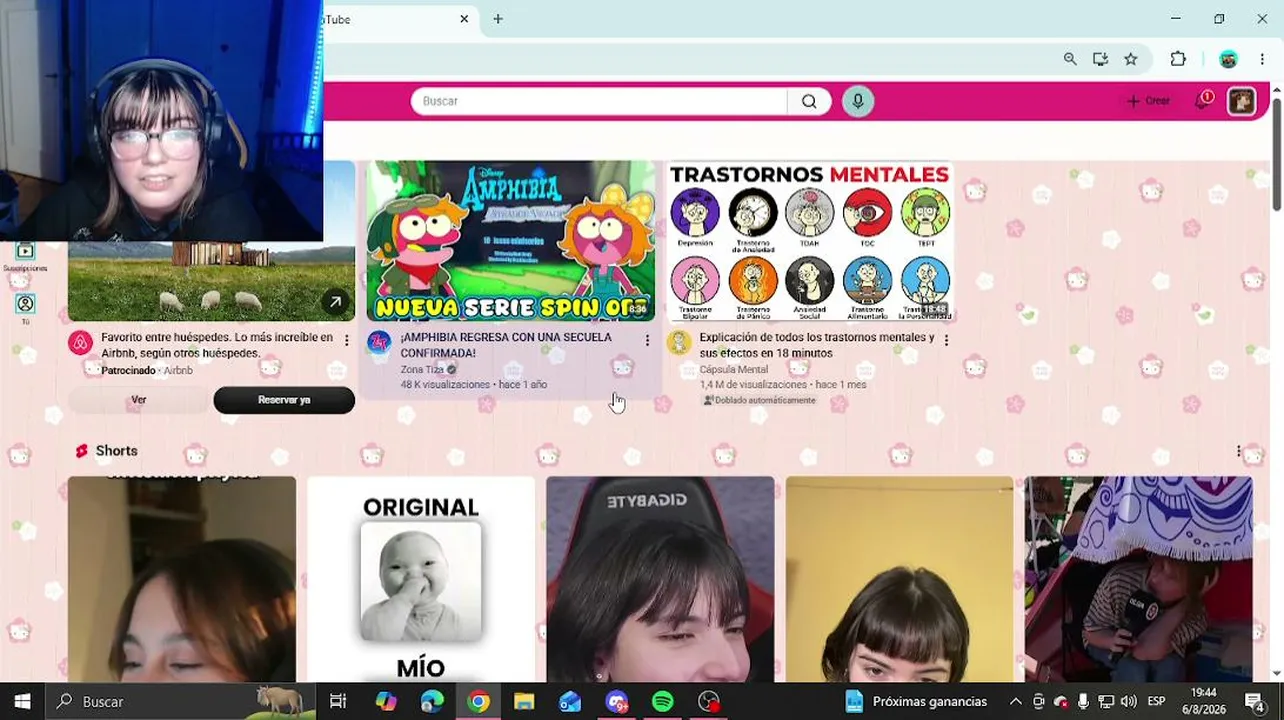
Task: Open options menu for the Amphibia video
Action: tap(647, 341)
